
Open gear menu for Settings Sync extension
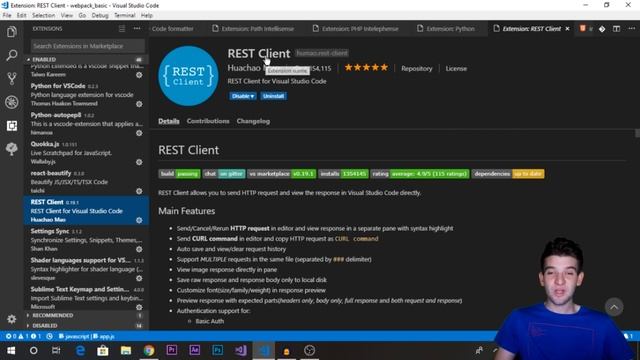click(x=139, y=249)
